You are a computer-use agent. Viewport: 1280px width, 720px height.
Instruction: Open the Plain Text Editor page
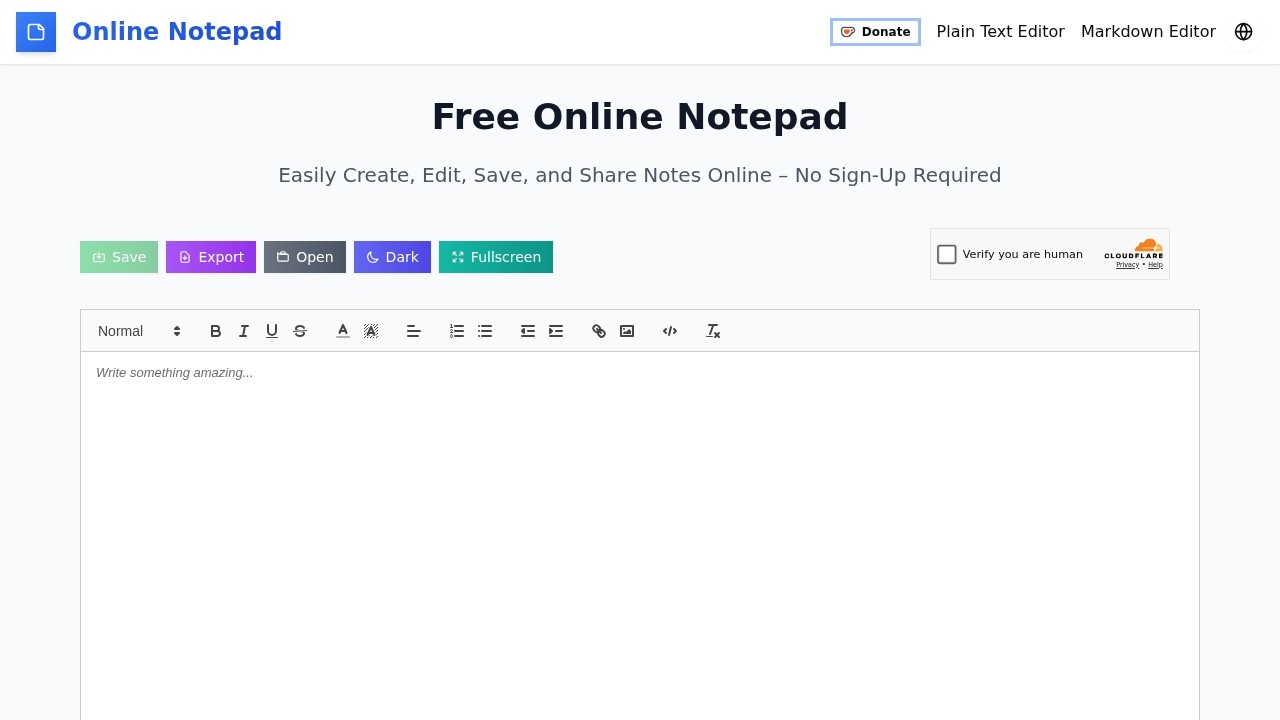coord(1000,32)
